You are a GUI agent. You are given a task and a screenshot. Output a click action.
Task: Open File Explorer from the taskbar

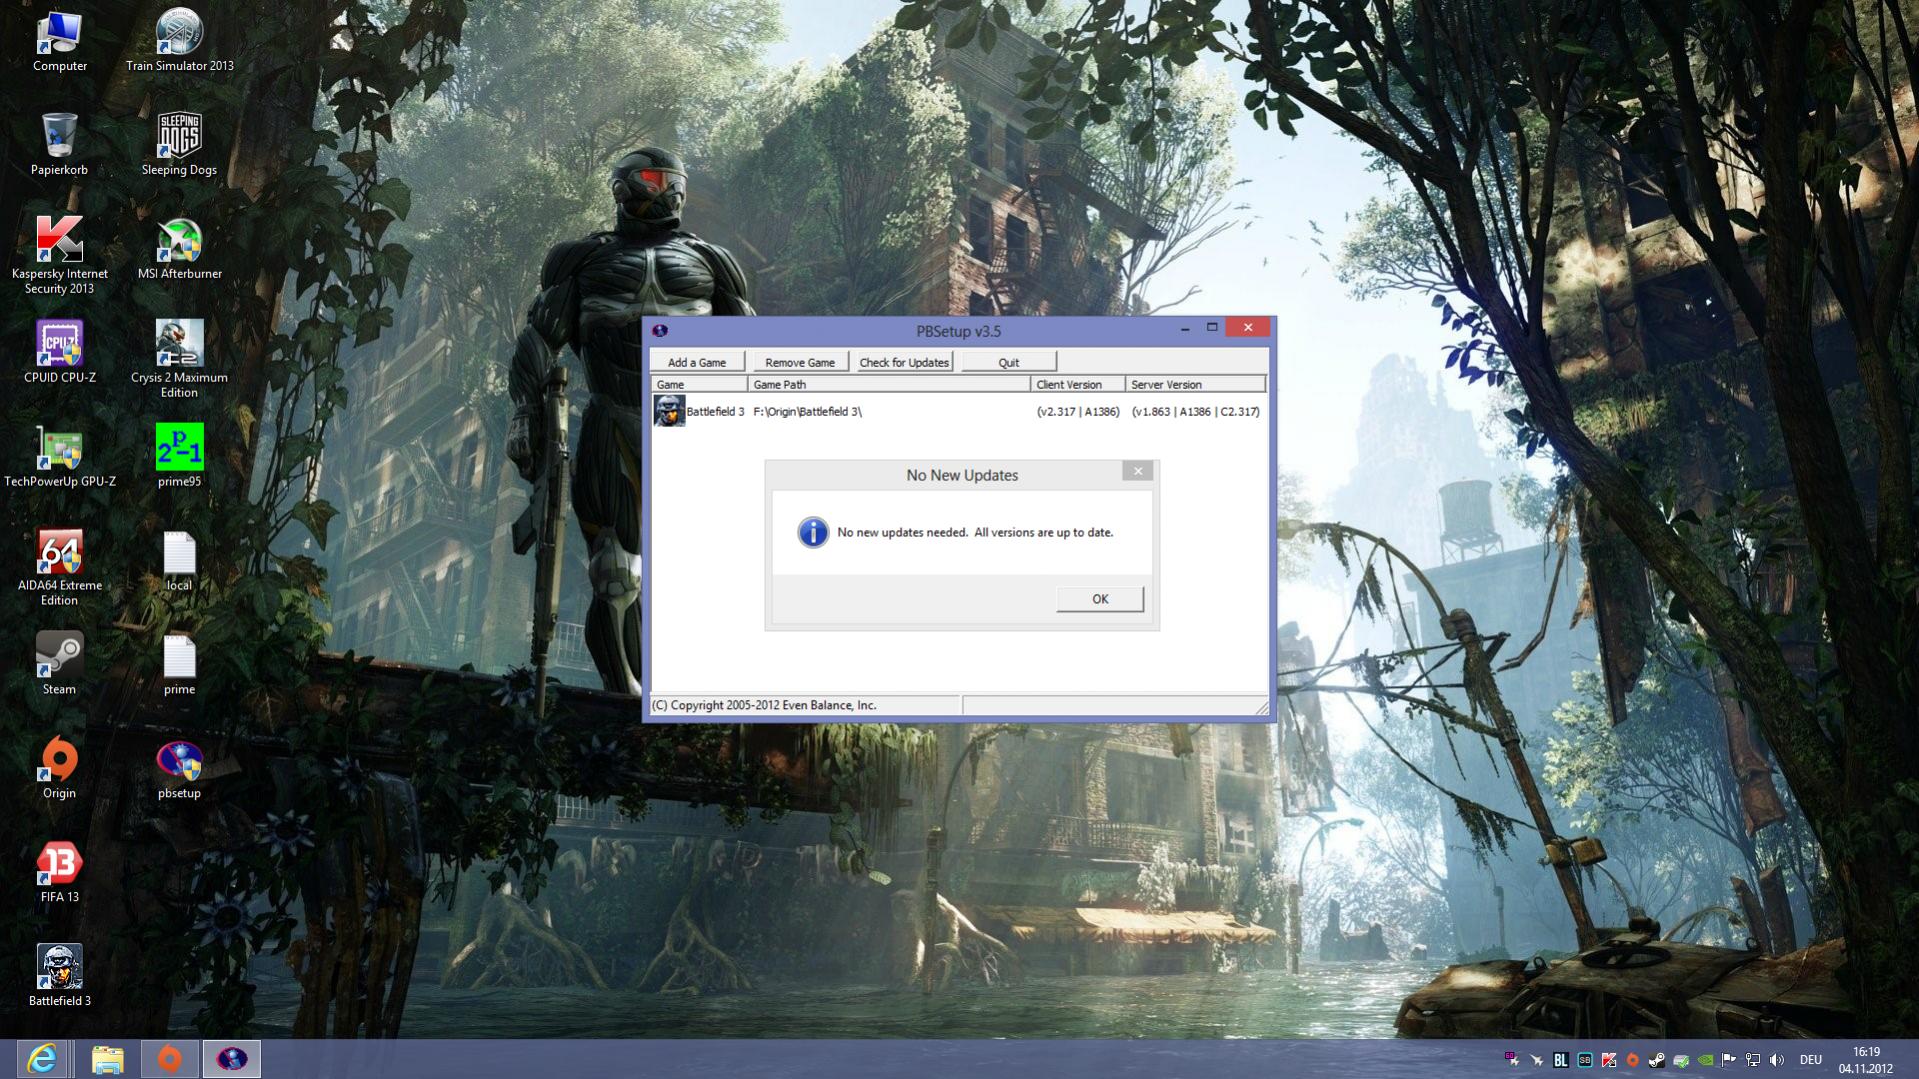click(x=107, y=1059)
